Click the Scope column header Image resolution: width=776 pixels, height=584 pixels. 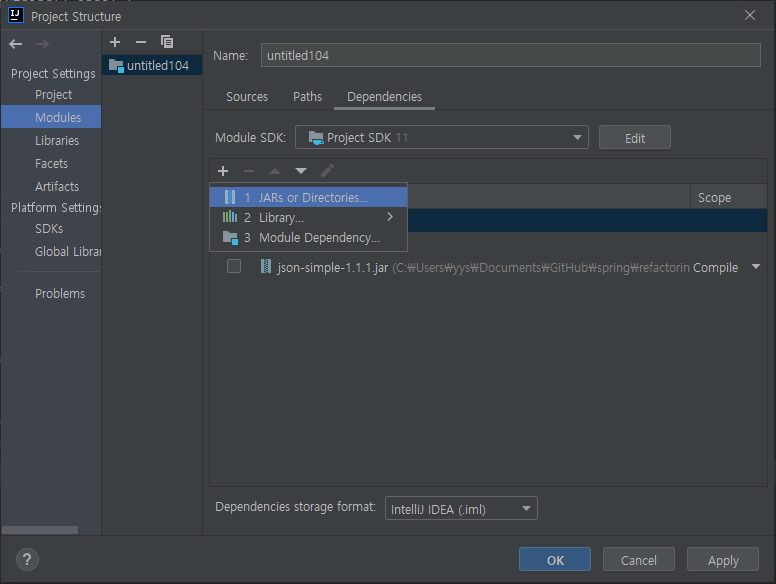pos(728,197)
